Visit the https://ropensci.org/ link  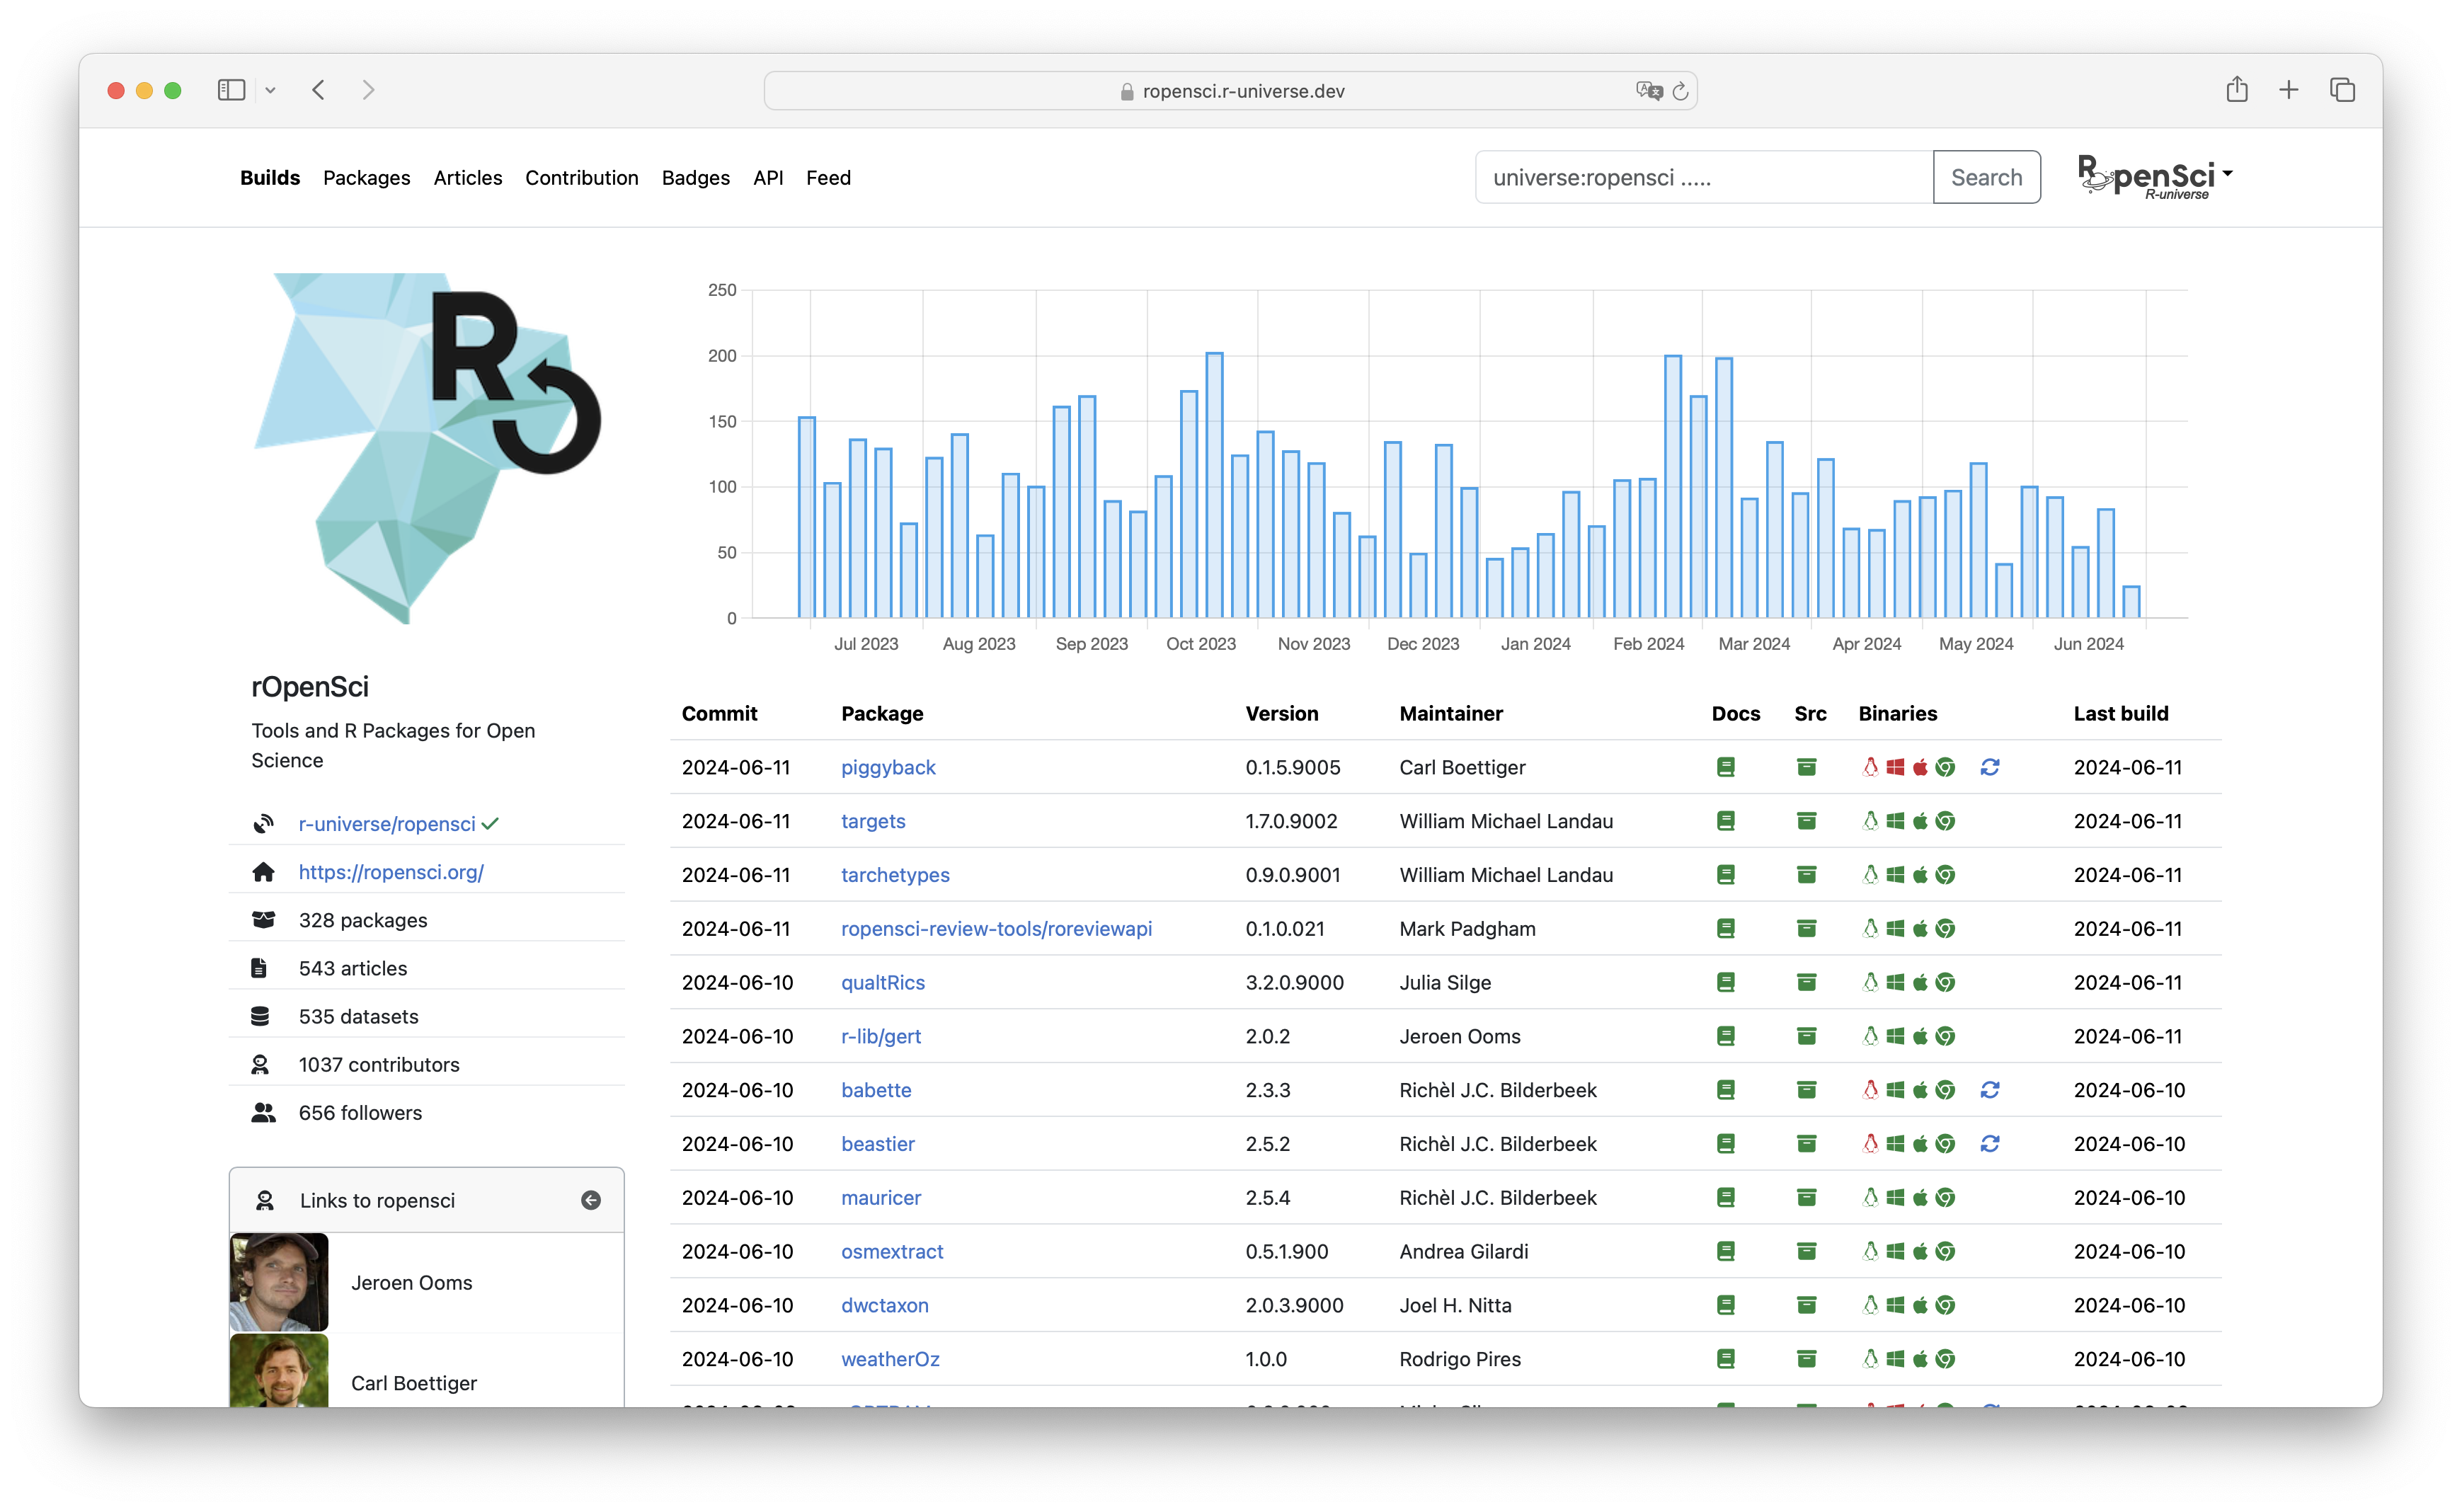[x=390, y=872]
